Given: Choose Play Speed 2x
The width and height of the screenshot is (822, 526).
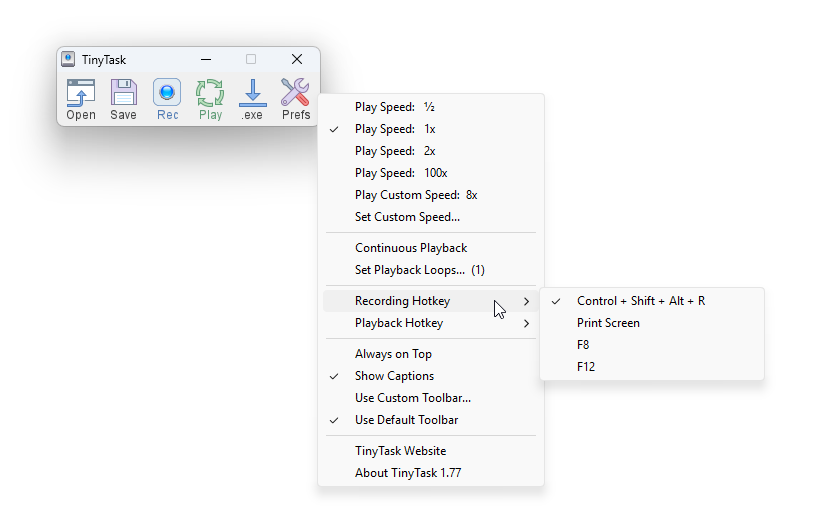Looking at the screenshot, I should tap(431, 151).
